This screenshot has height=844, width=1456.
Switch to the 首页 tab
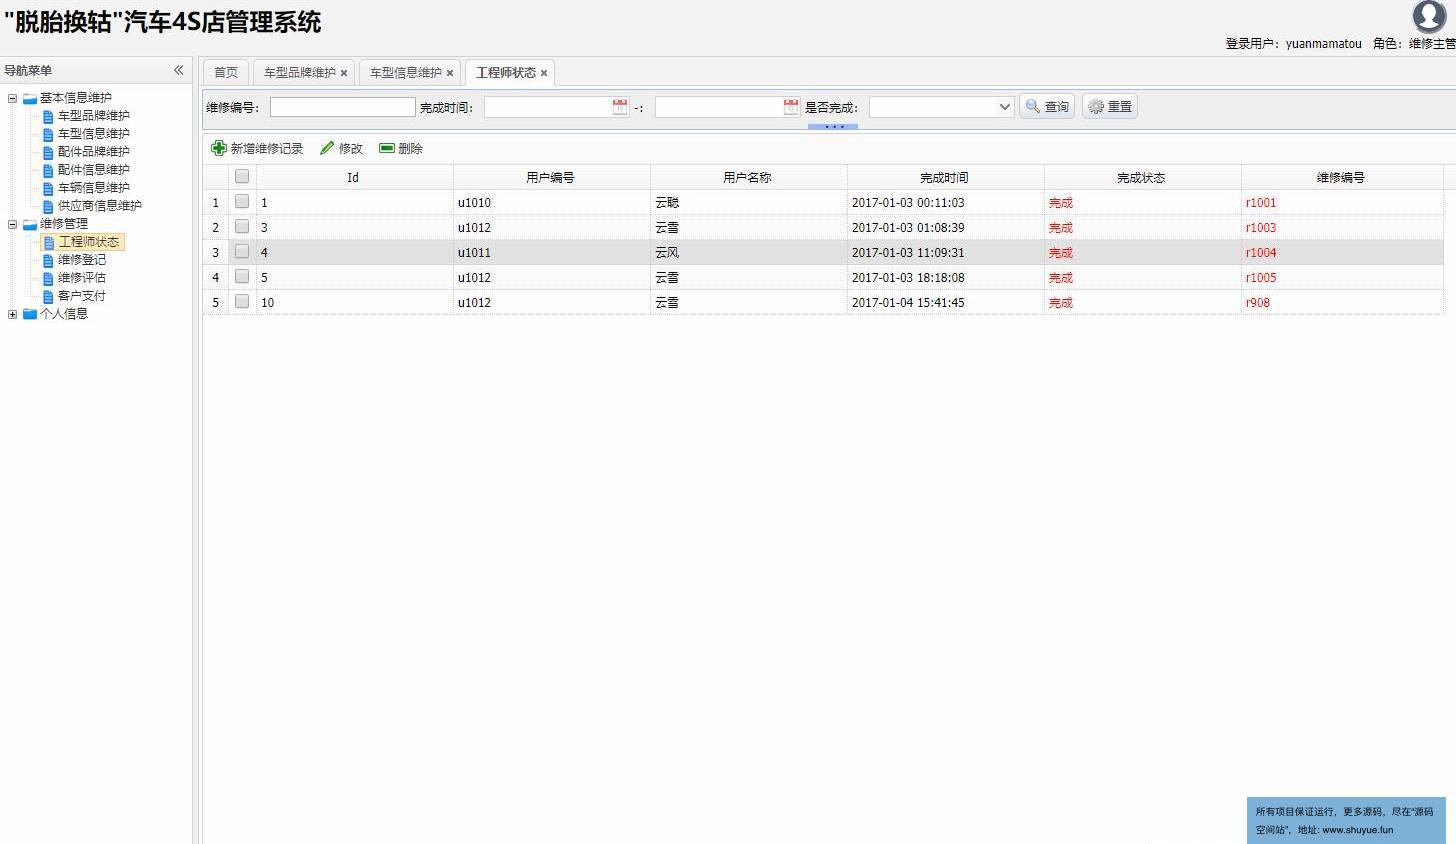pos(226,72)
